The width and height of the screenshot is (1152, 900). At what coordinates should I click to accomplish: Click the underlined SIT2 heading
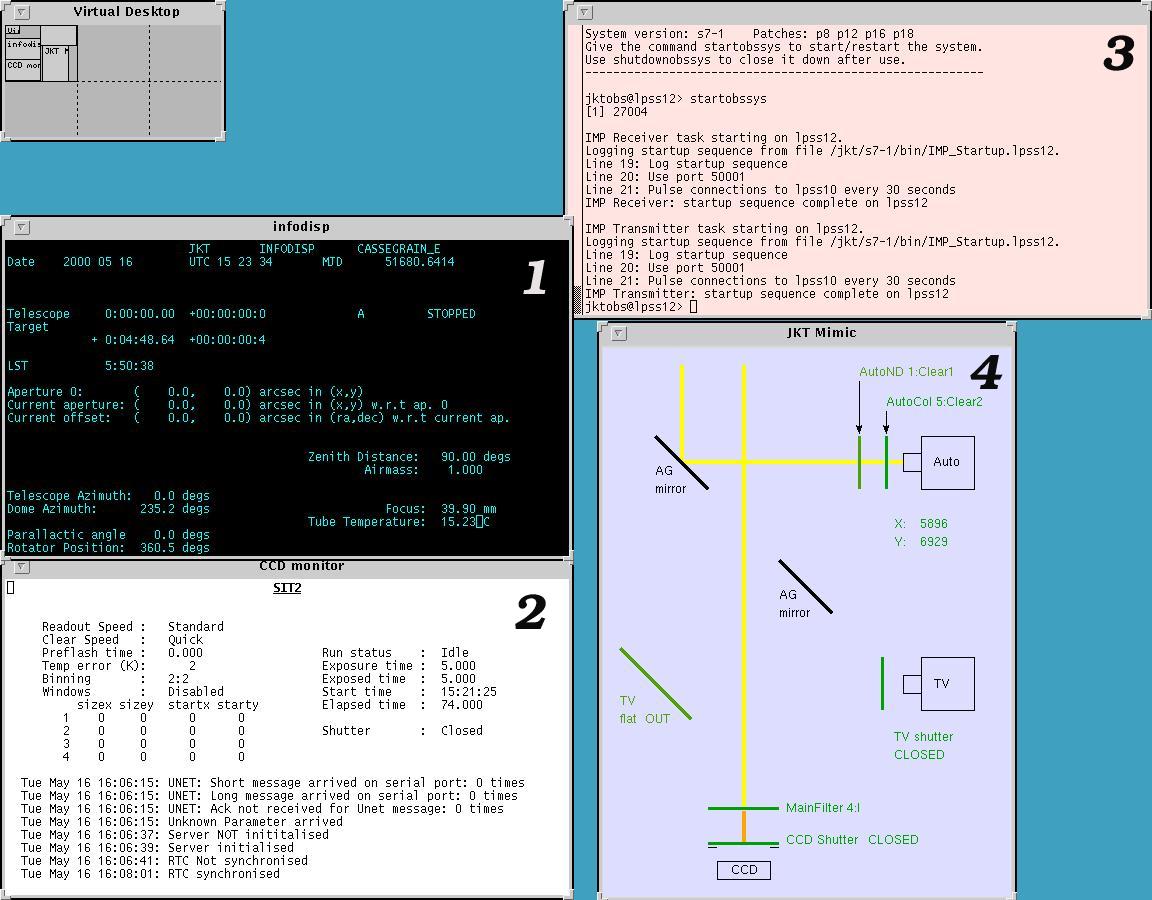[287, 588]
